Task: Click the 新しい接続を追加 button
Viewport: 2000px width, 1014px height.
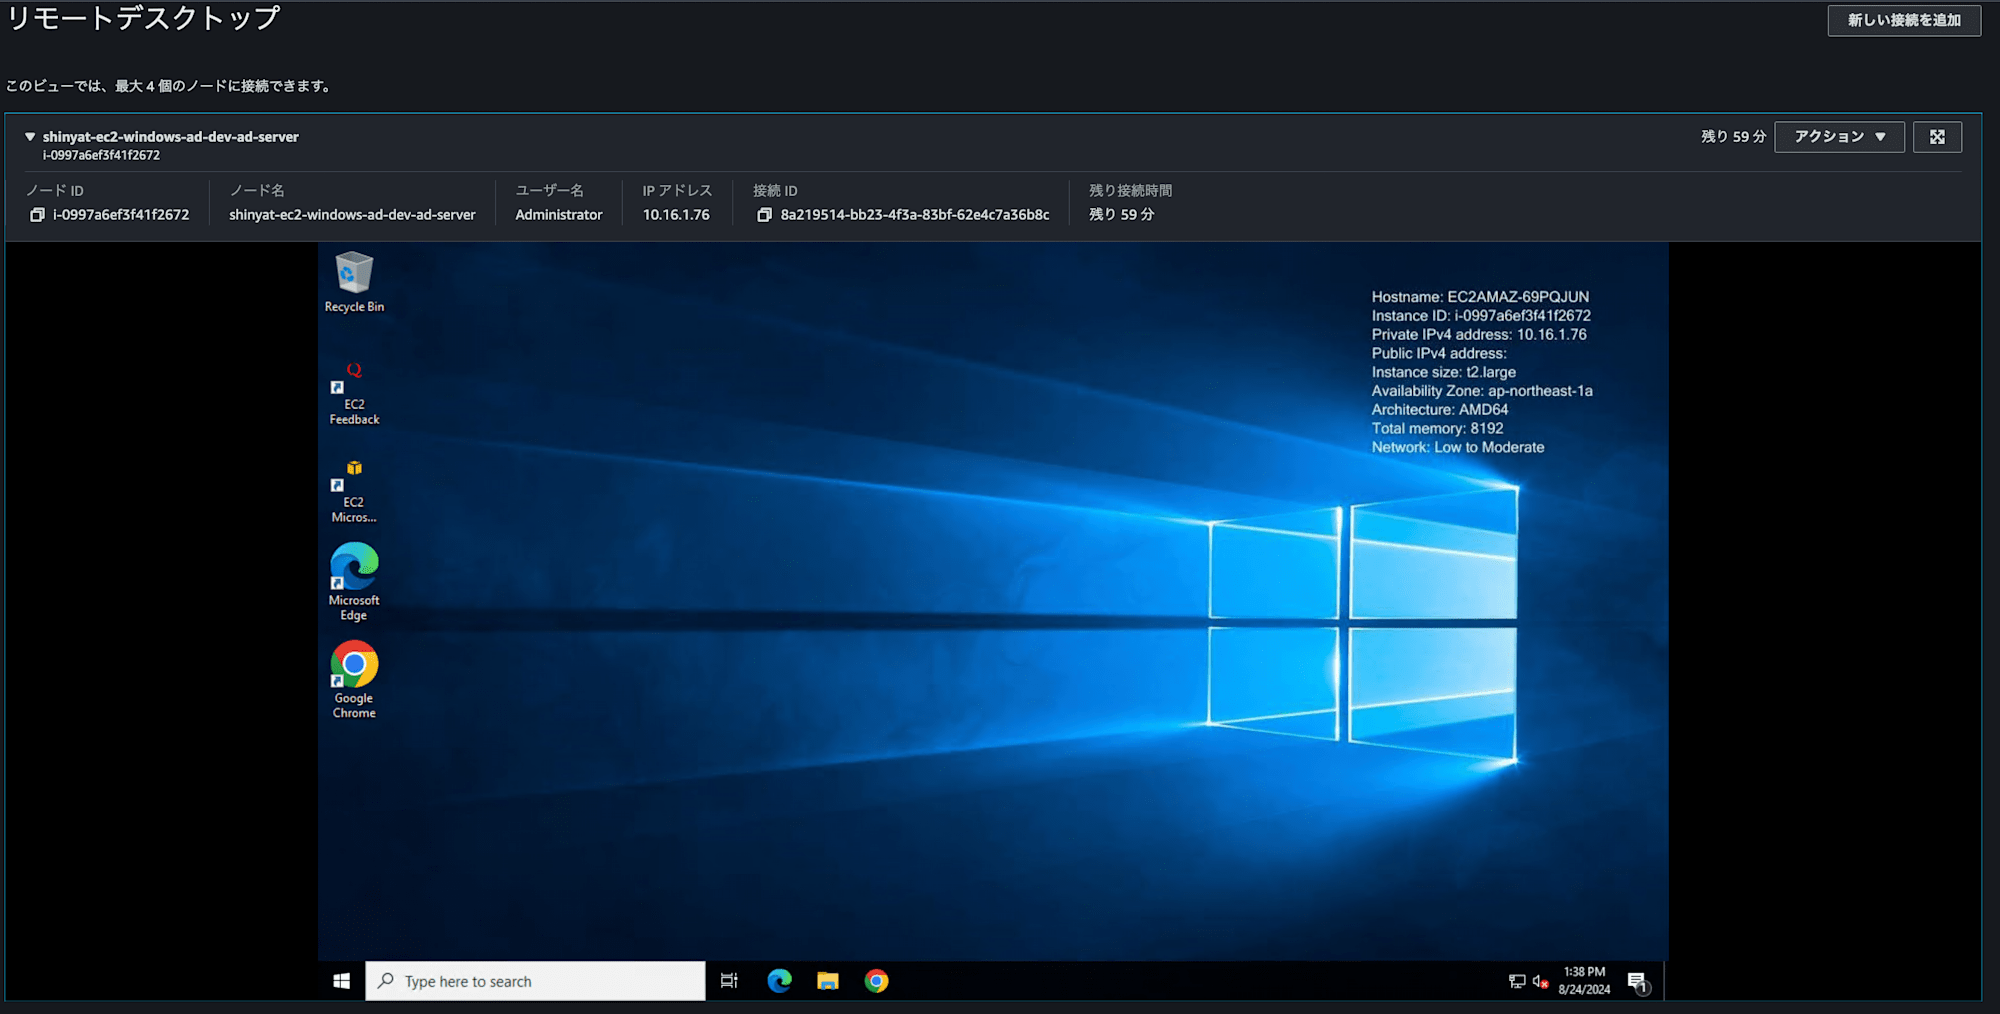Action: click(x=1904, y=20)
